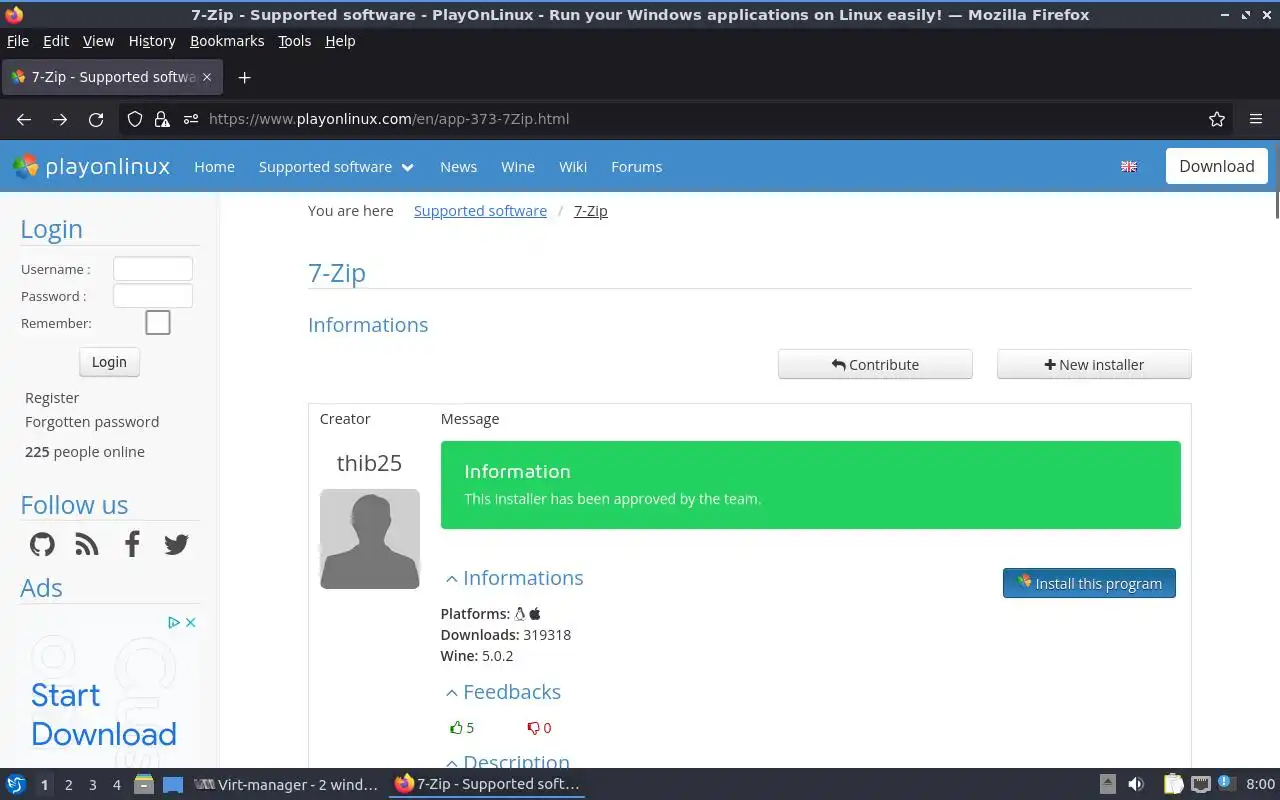
Task: Go forward with the browser forward arrow
Action: (60, 119)
